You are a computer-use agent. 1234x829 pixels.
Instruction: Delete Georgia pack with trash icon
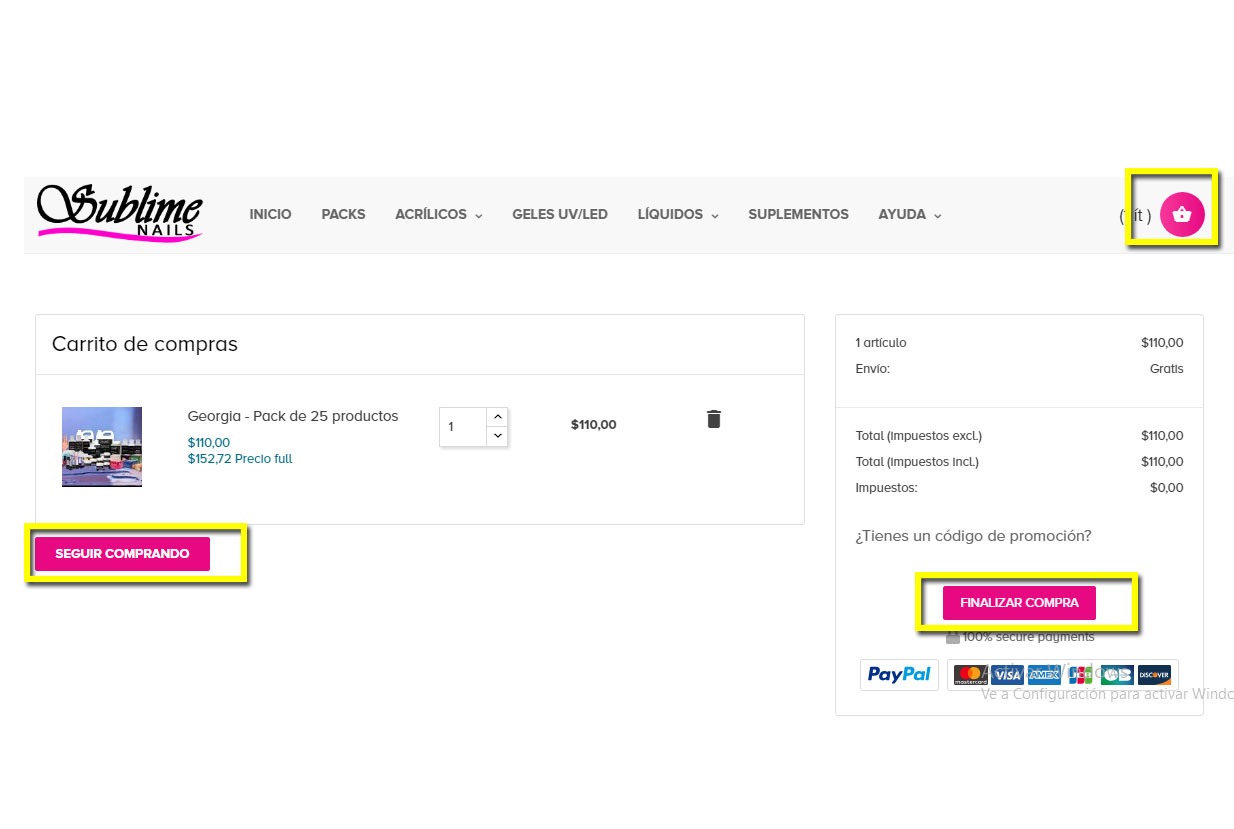click(713, 419)
